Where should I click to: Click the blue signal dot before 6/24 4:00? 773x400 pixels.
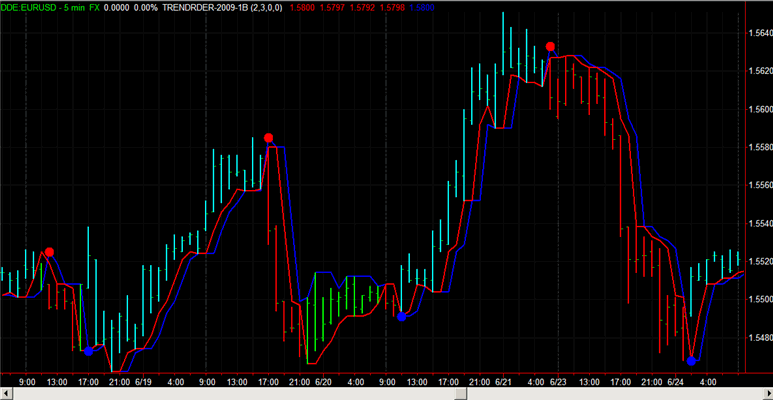pos(691,361)
